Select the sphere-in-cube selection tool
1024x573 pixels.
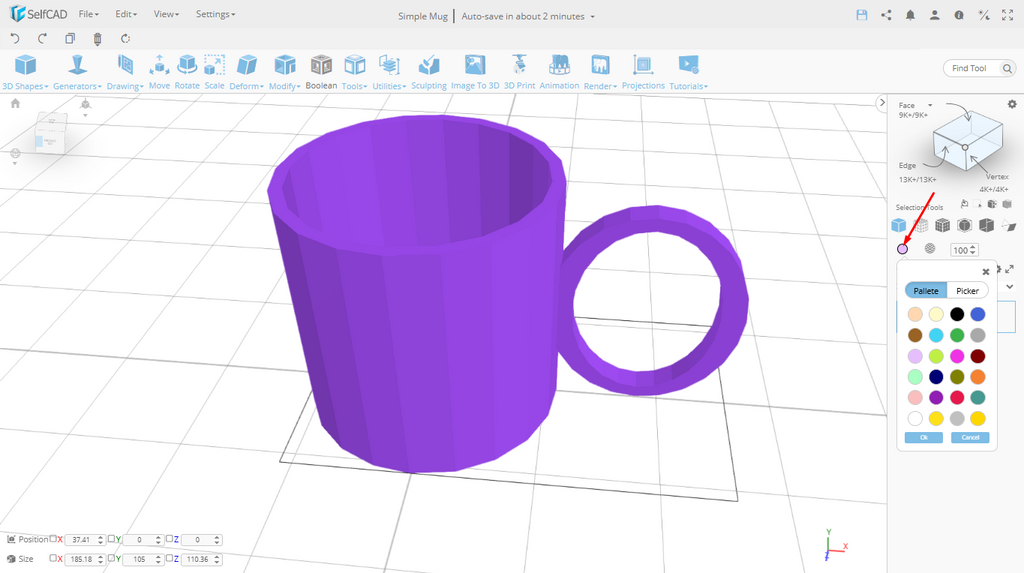(965, 225)
